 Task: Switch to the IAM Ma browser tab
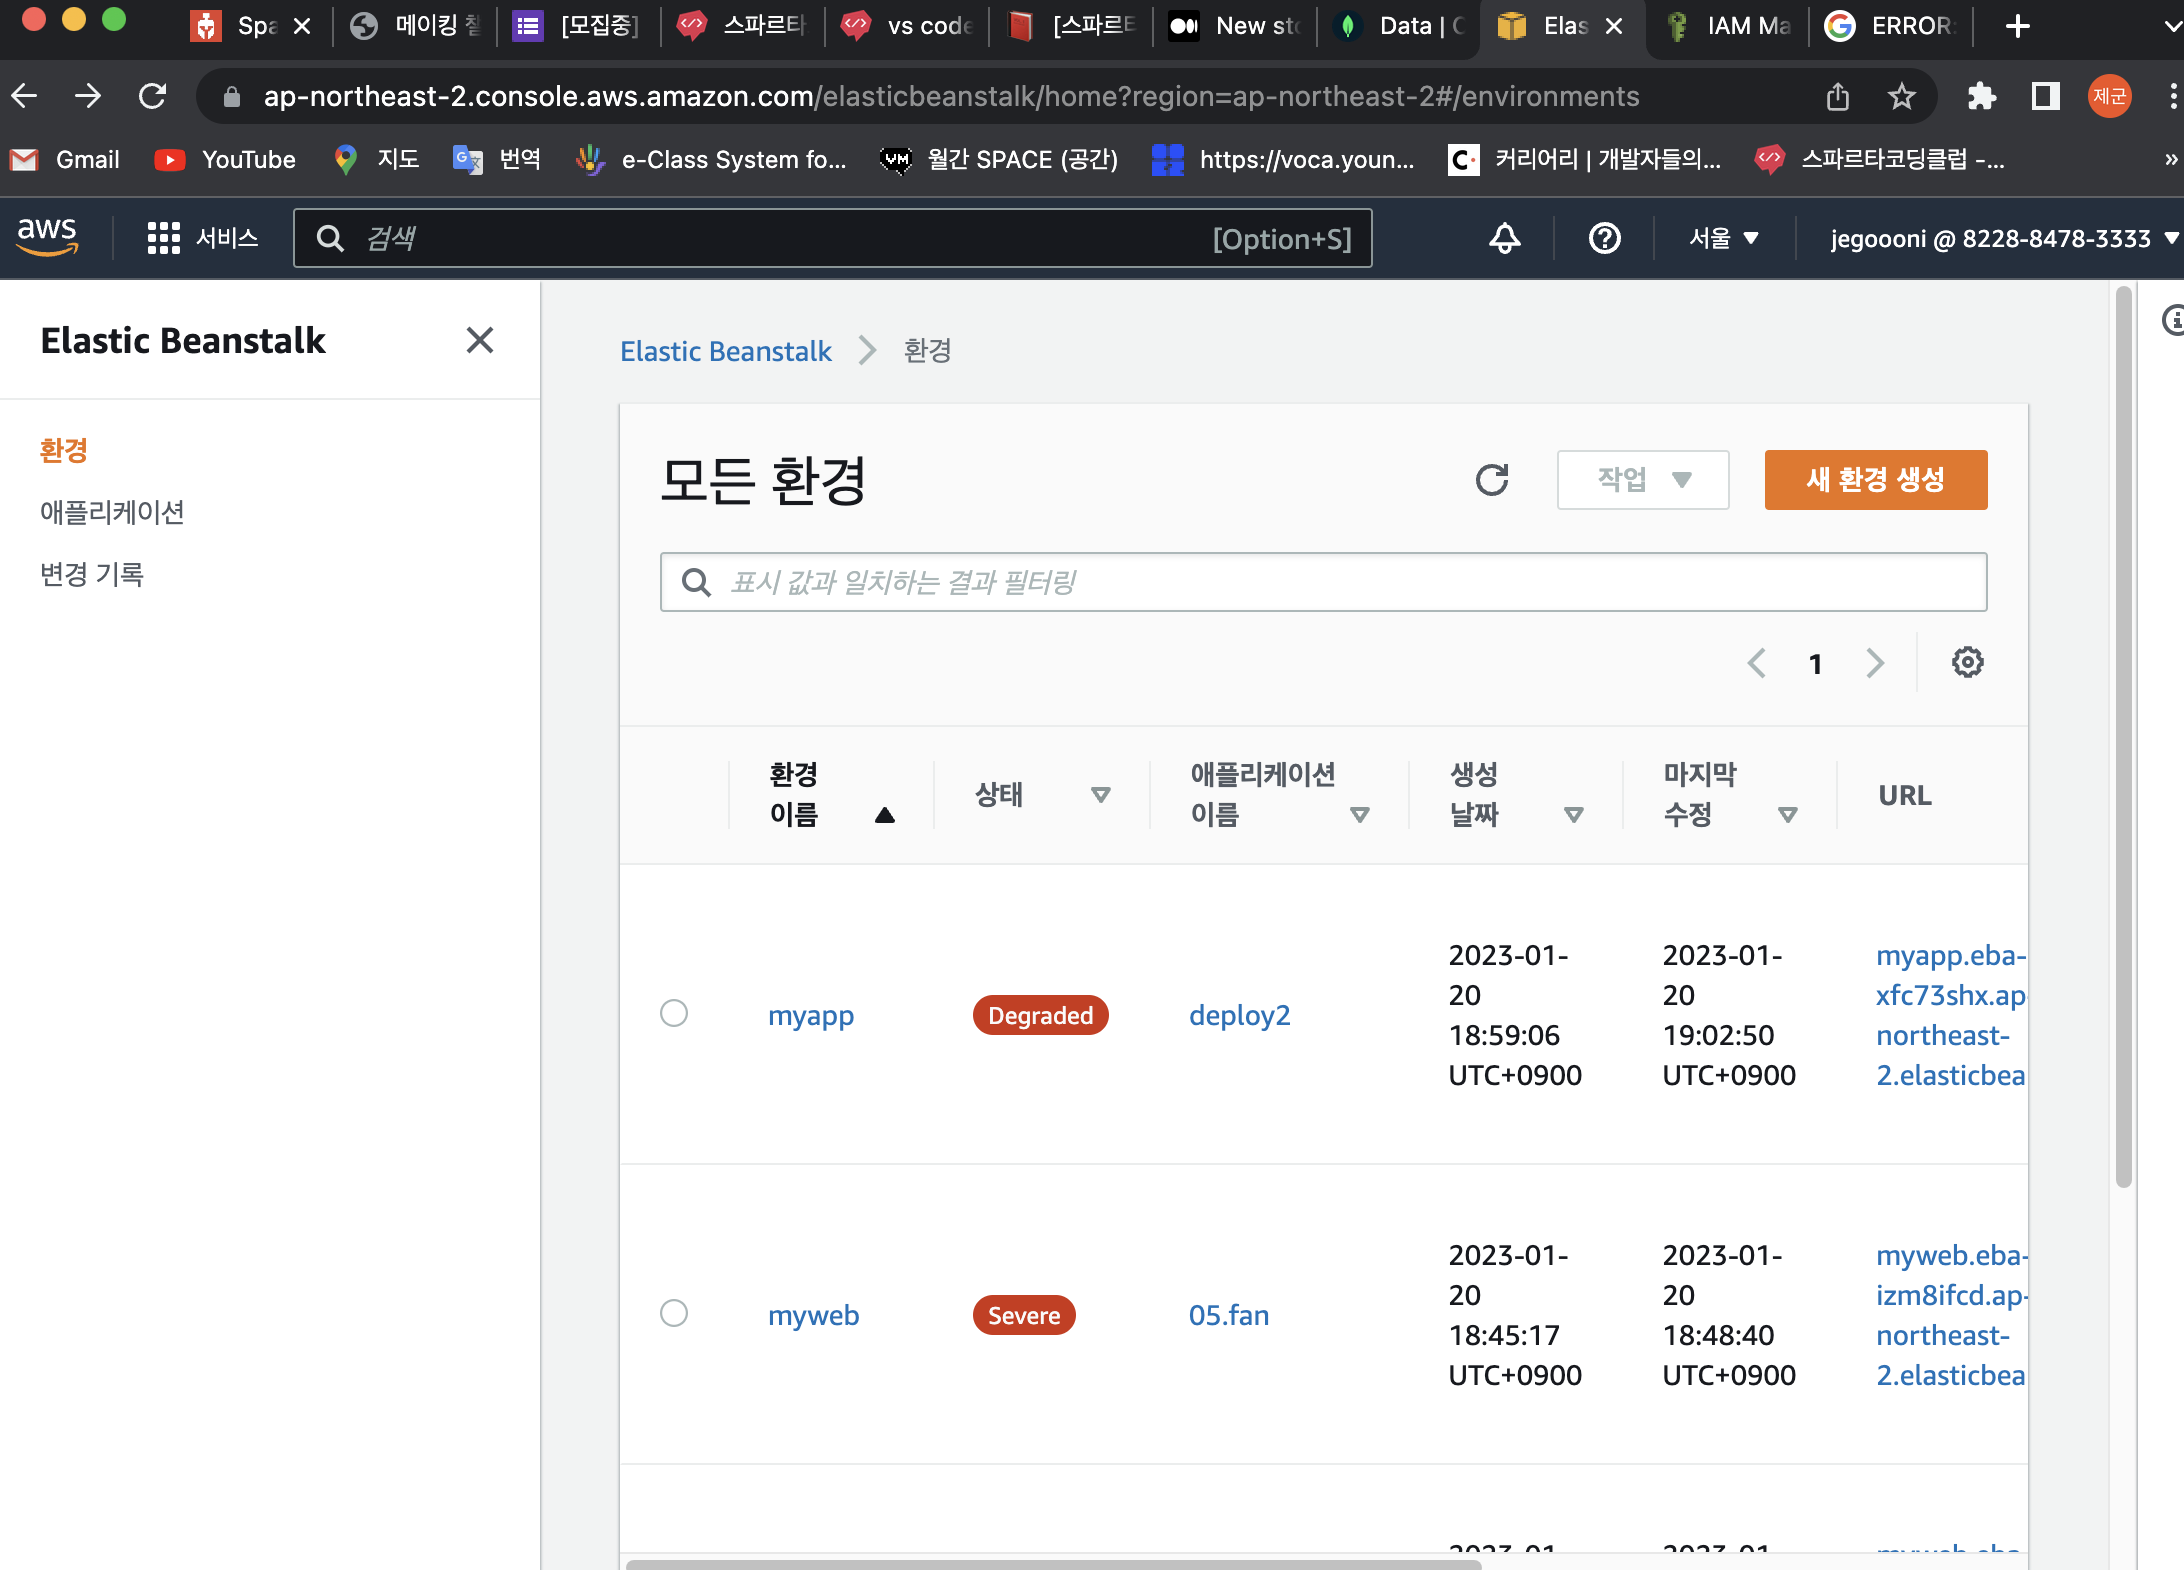click(1727, 26)
